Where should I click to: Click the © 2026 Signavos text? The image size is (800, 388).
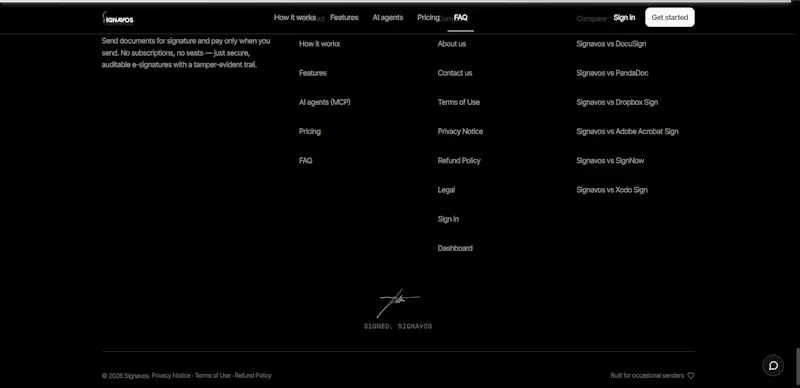126,376
